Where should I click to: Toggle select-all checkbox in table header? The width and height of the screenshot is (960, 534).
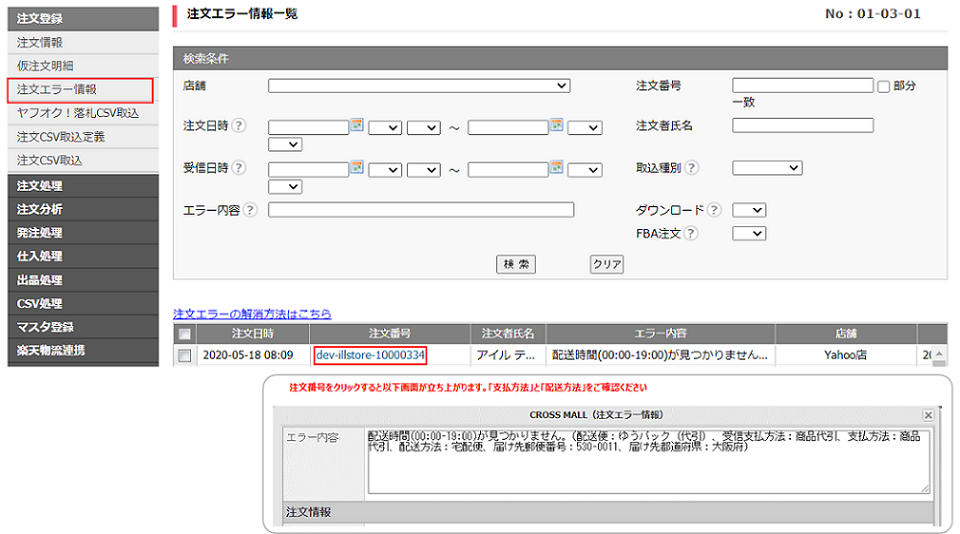[184, 334]
